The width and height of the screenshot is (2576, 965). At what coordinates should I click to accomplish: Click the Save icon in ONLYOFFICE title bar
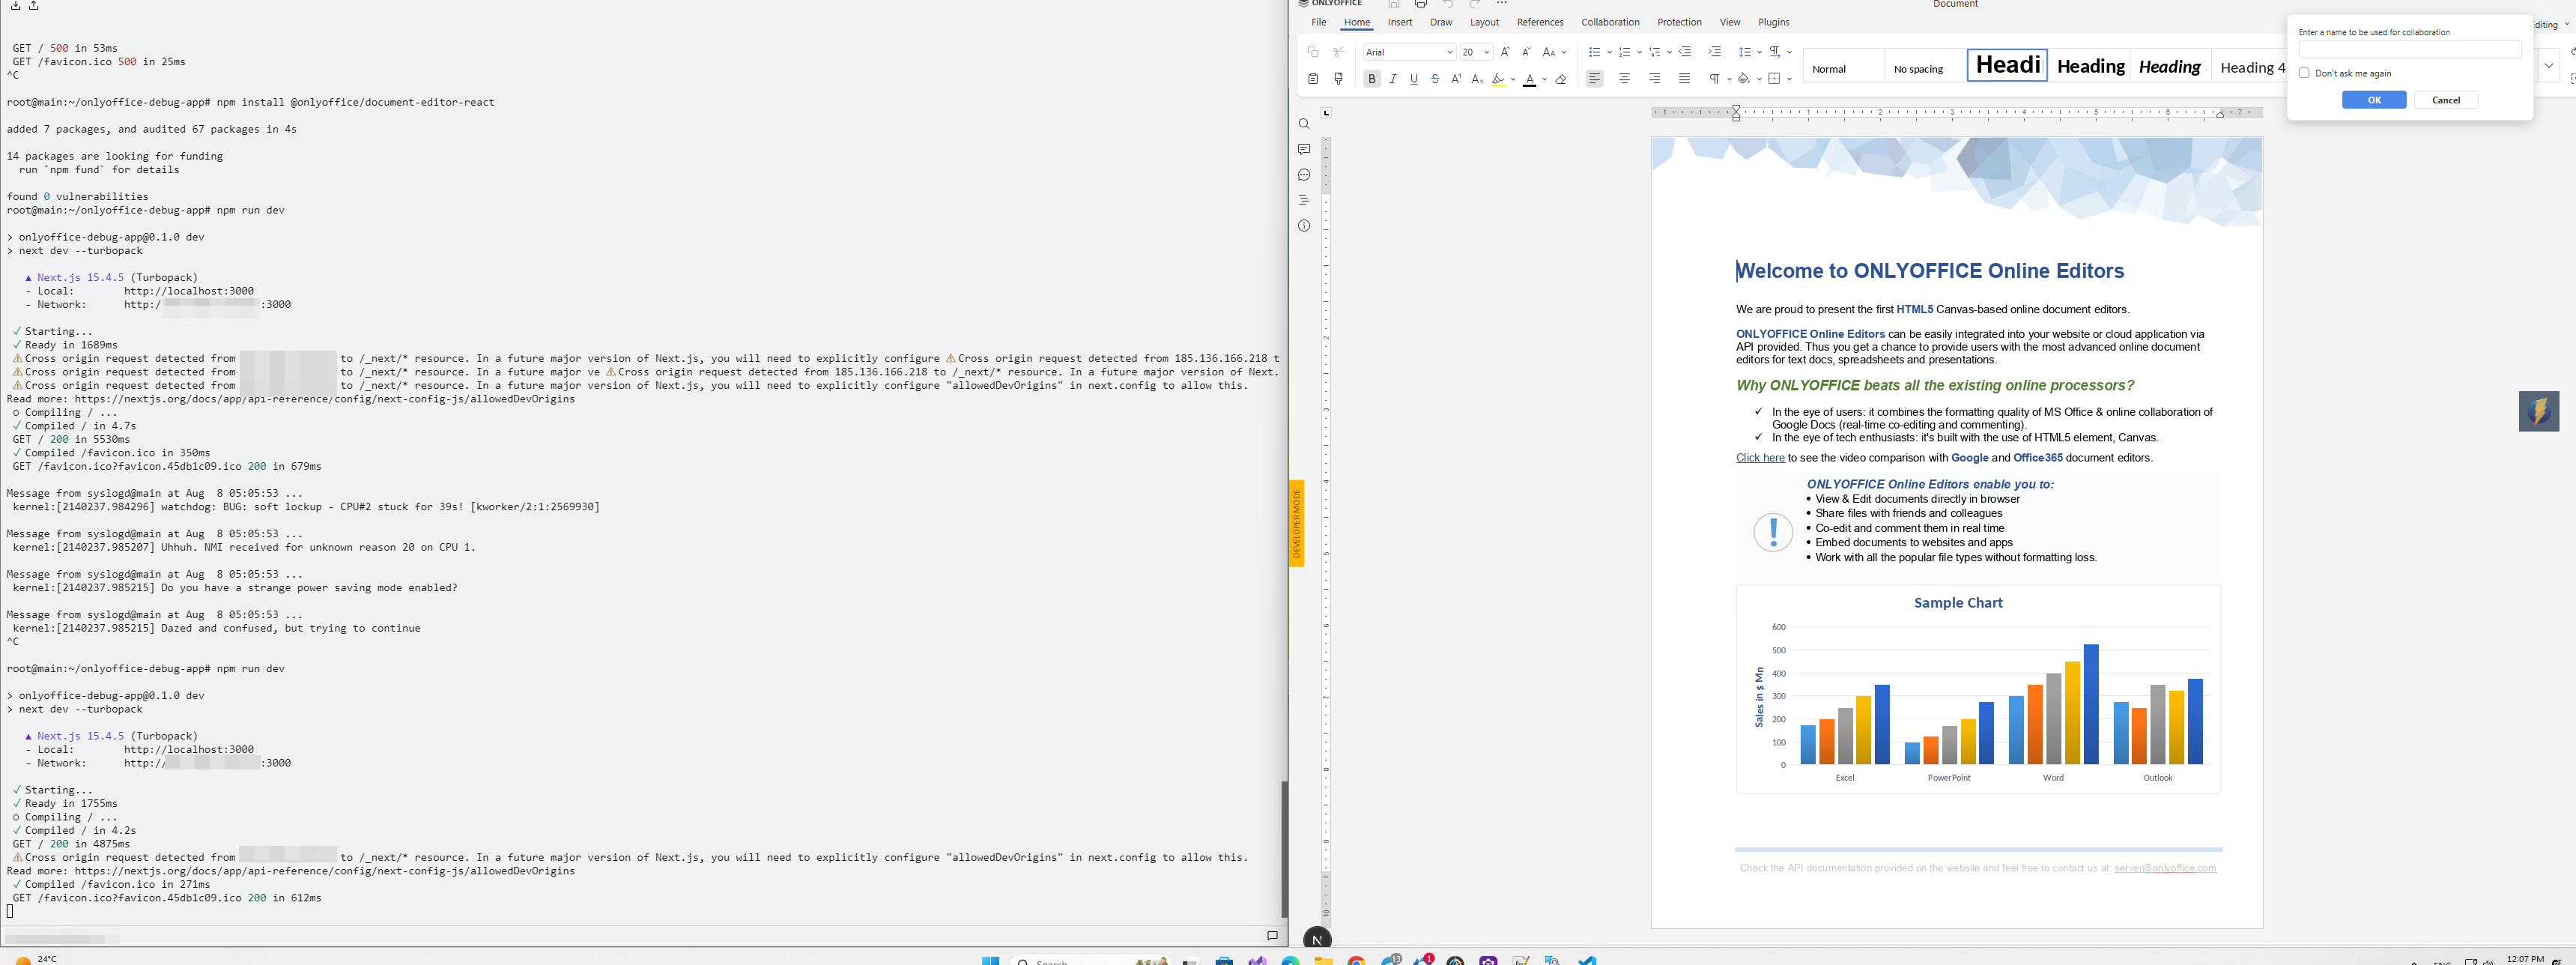tap(1394, 5)
